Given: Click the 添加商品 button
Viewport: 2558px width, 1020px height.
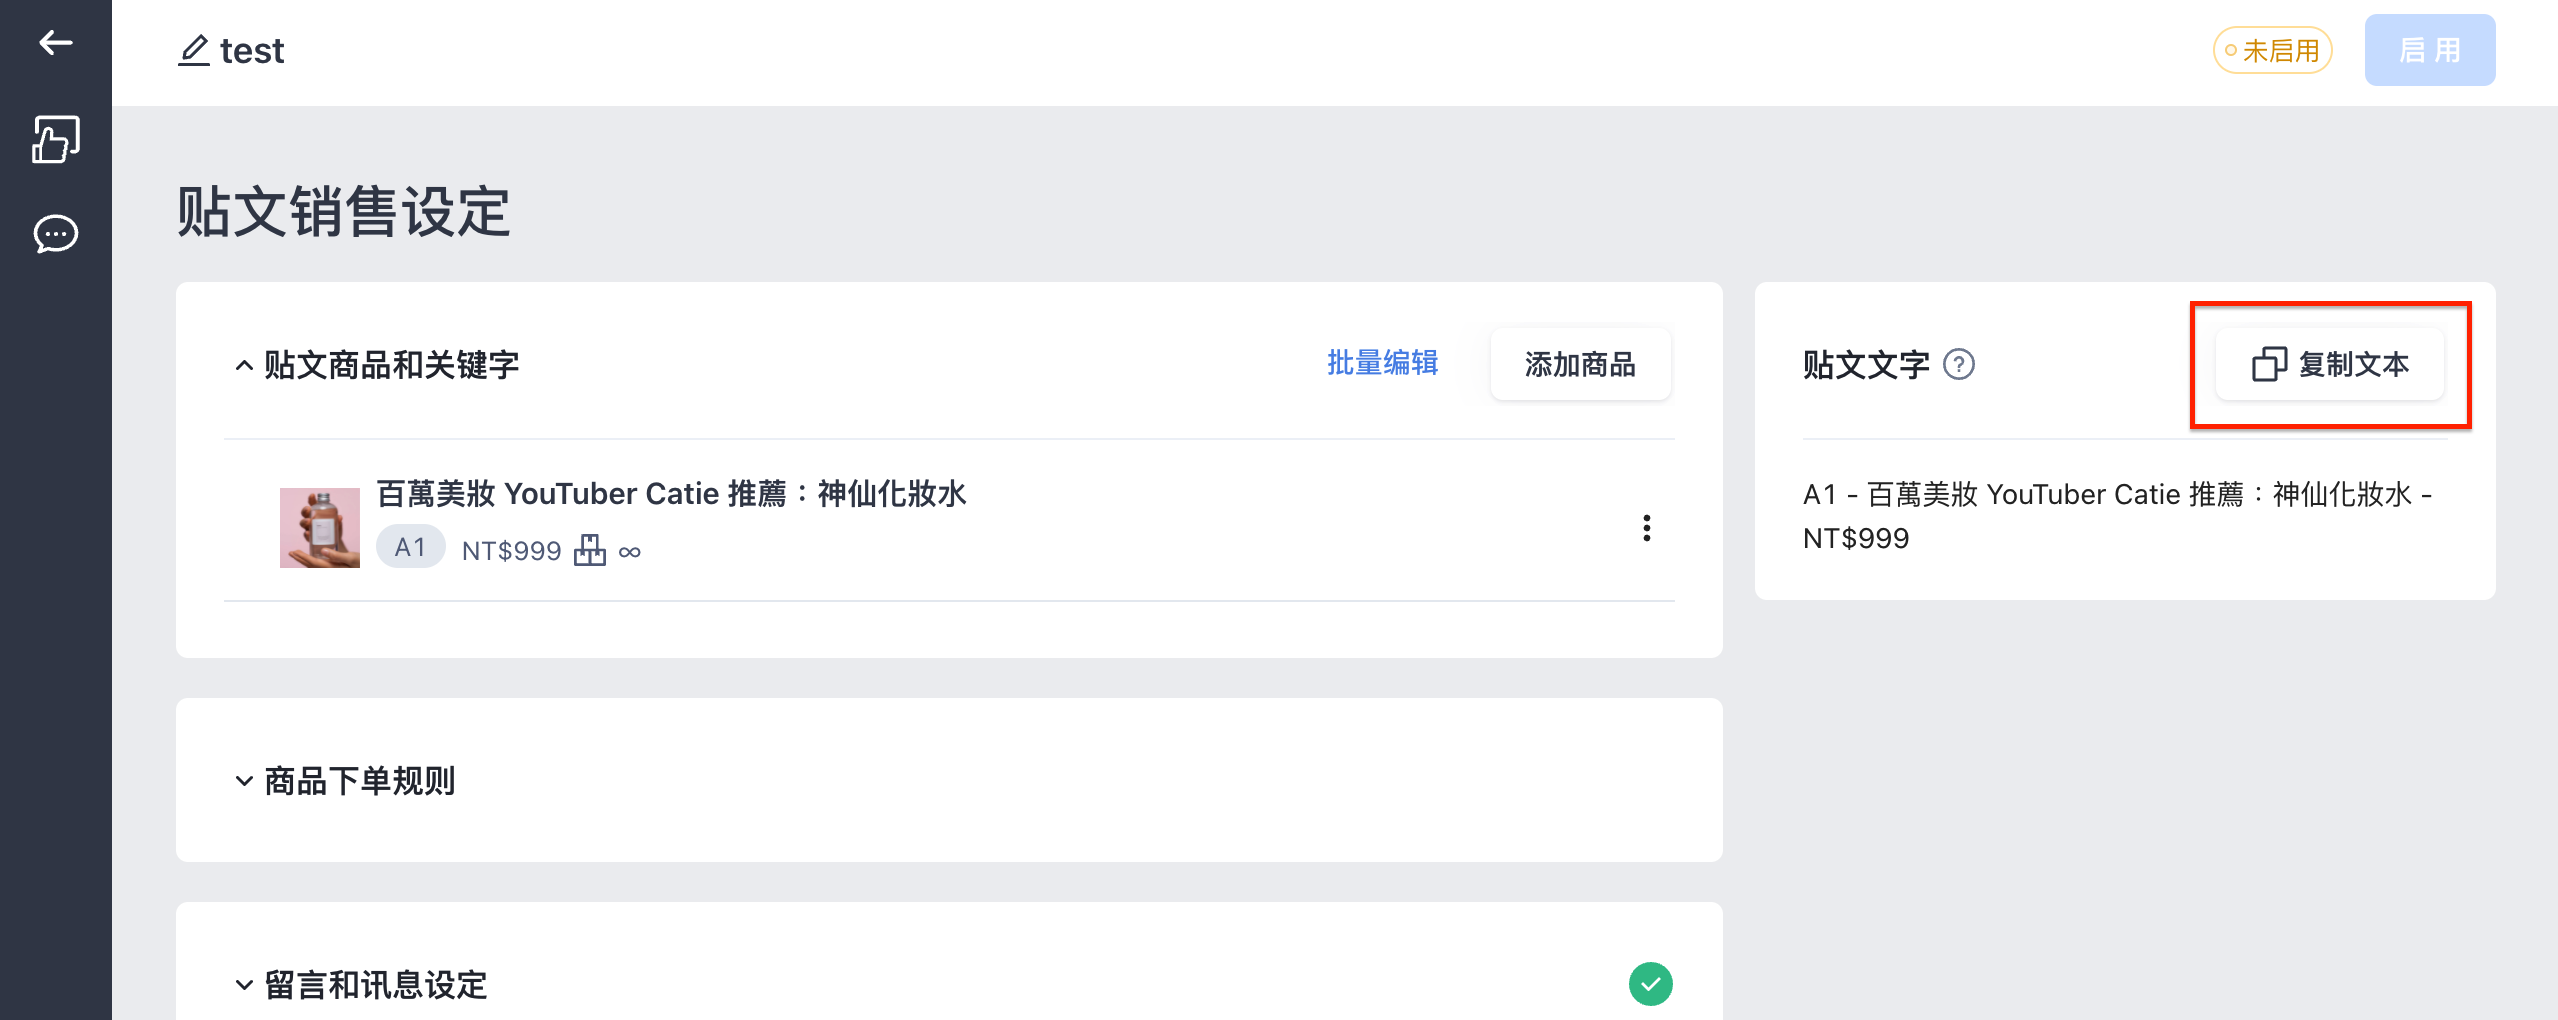Looking at the screenshot, I should pyautogui.click(x=1580, y=364).
